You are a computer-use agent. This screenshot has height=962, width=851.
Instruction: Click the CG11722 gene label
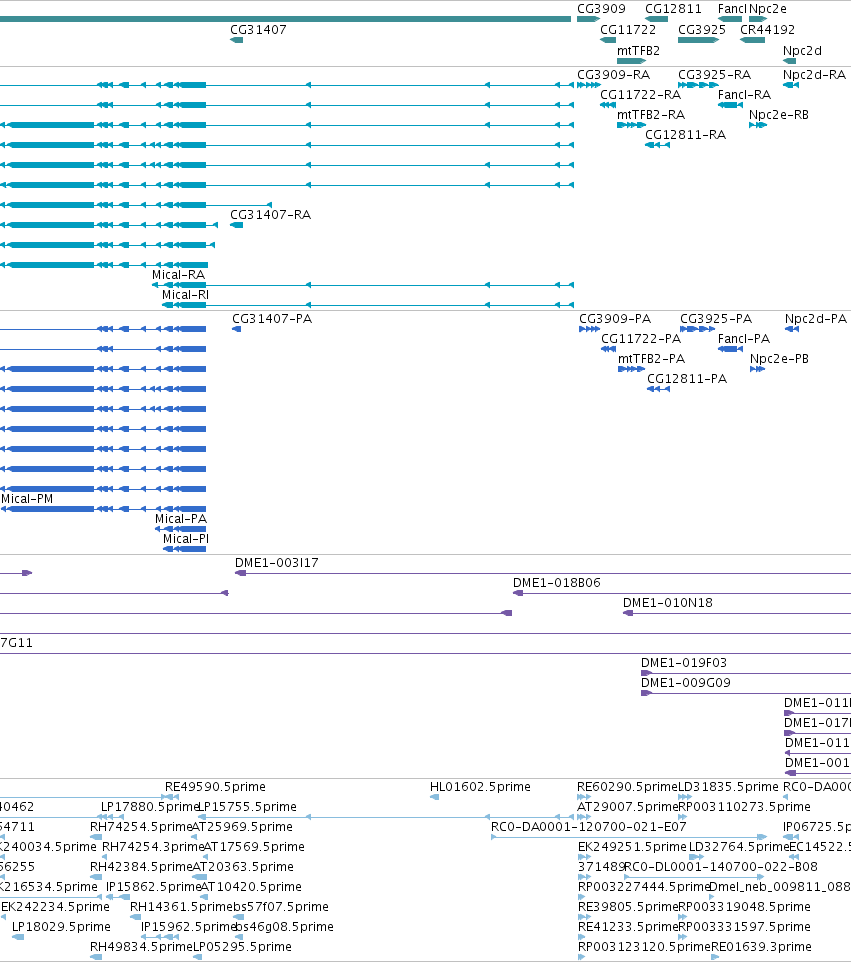[x=628, y=30]
